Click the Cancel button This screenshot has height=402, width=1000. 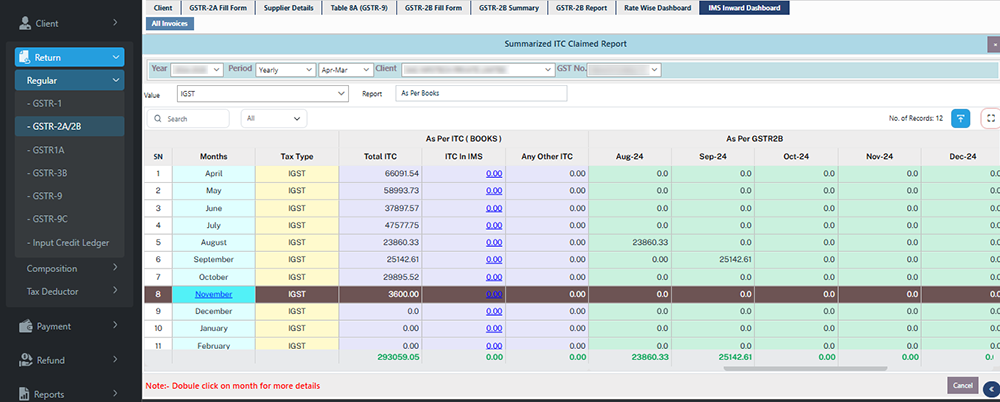[x=962, y=385]
